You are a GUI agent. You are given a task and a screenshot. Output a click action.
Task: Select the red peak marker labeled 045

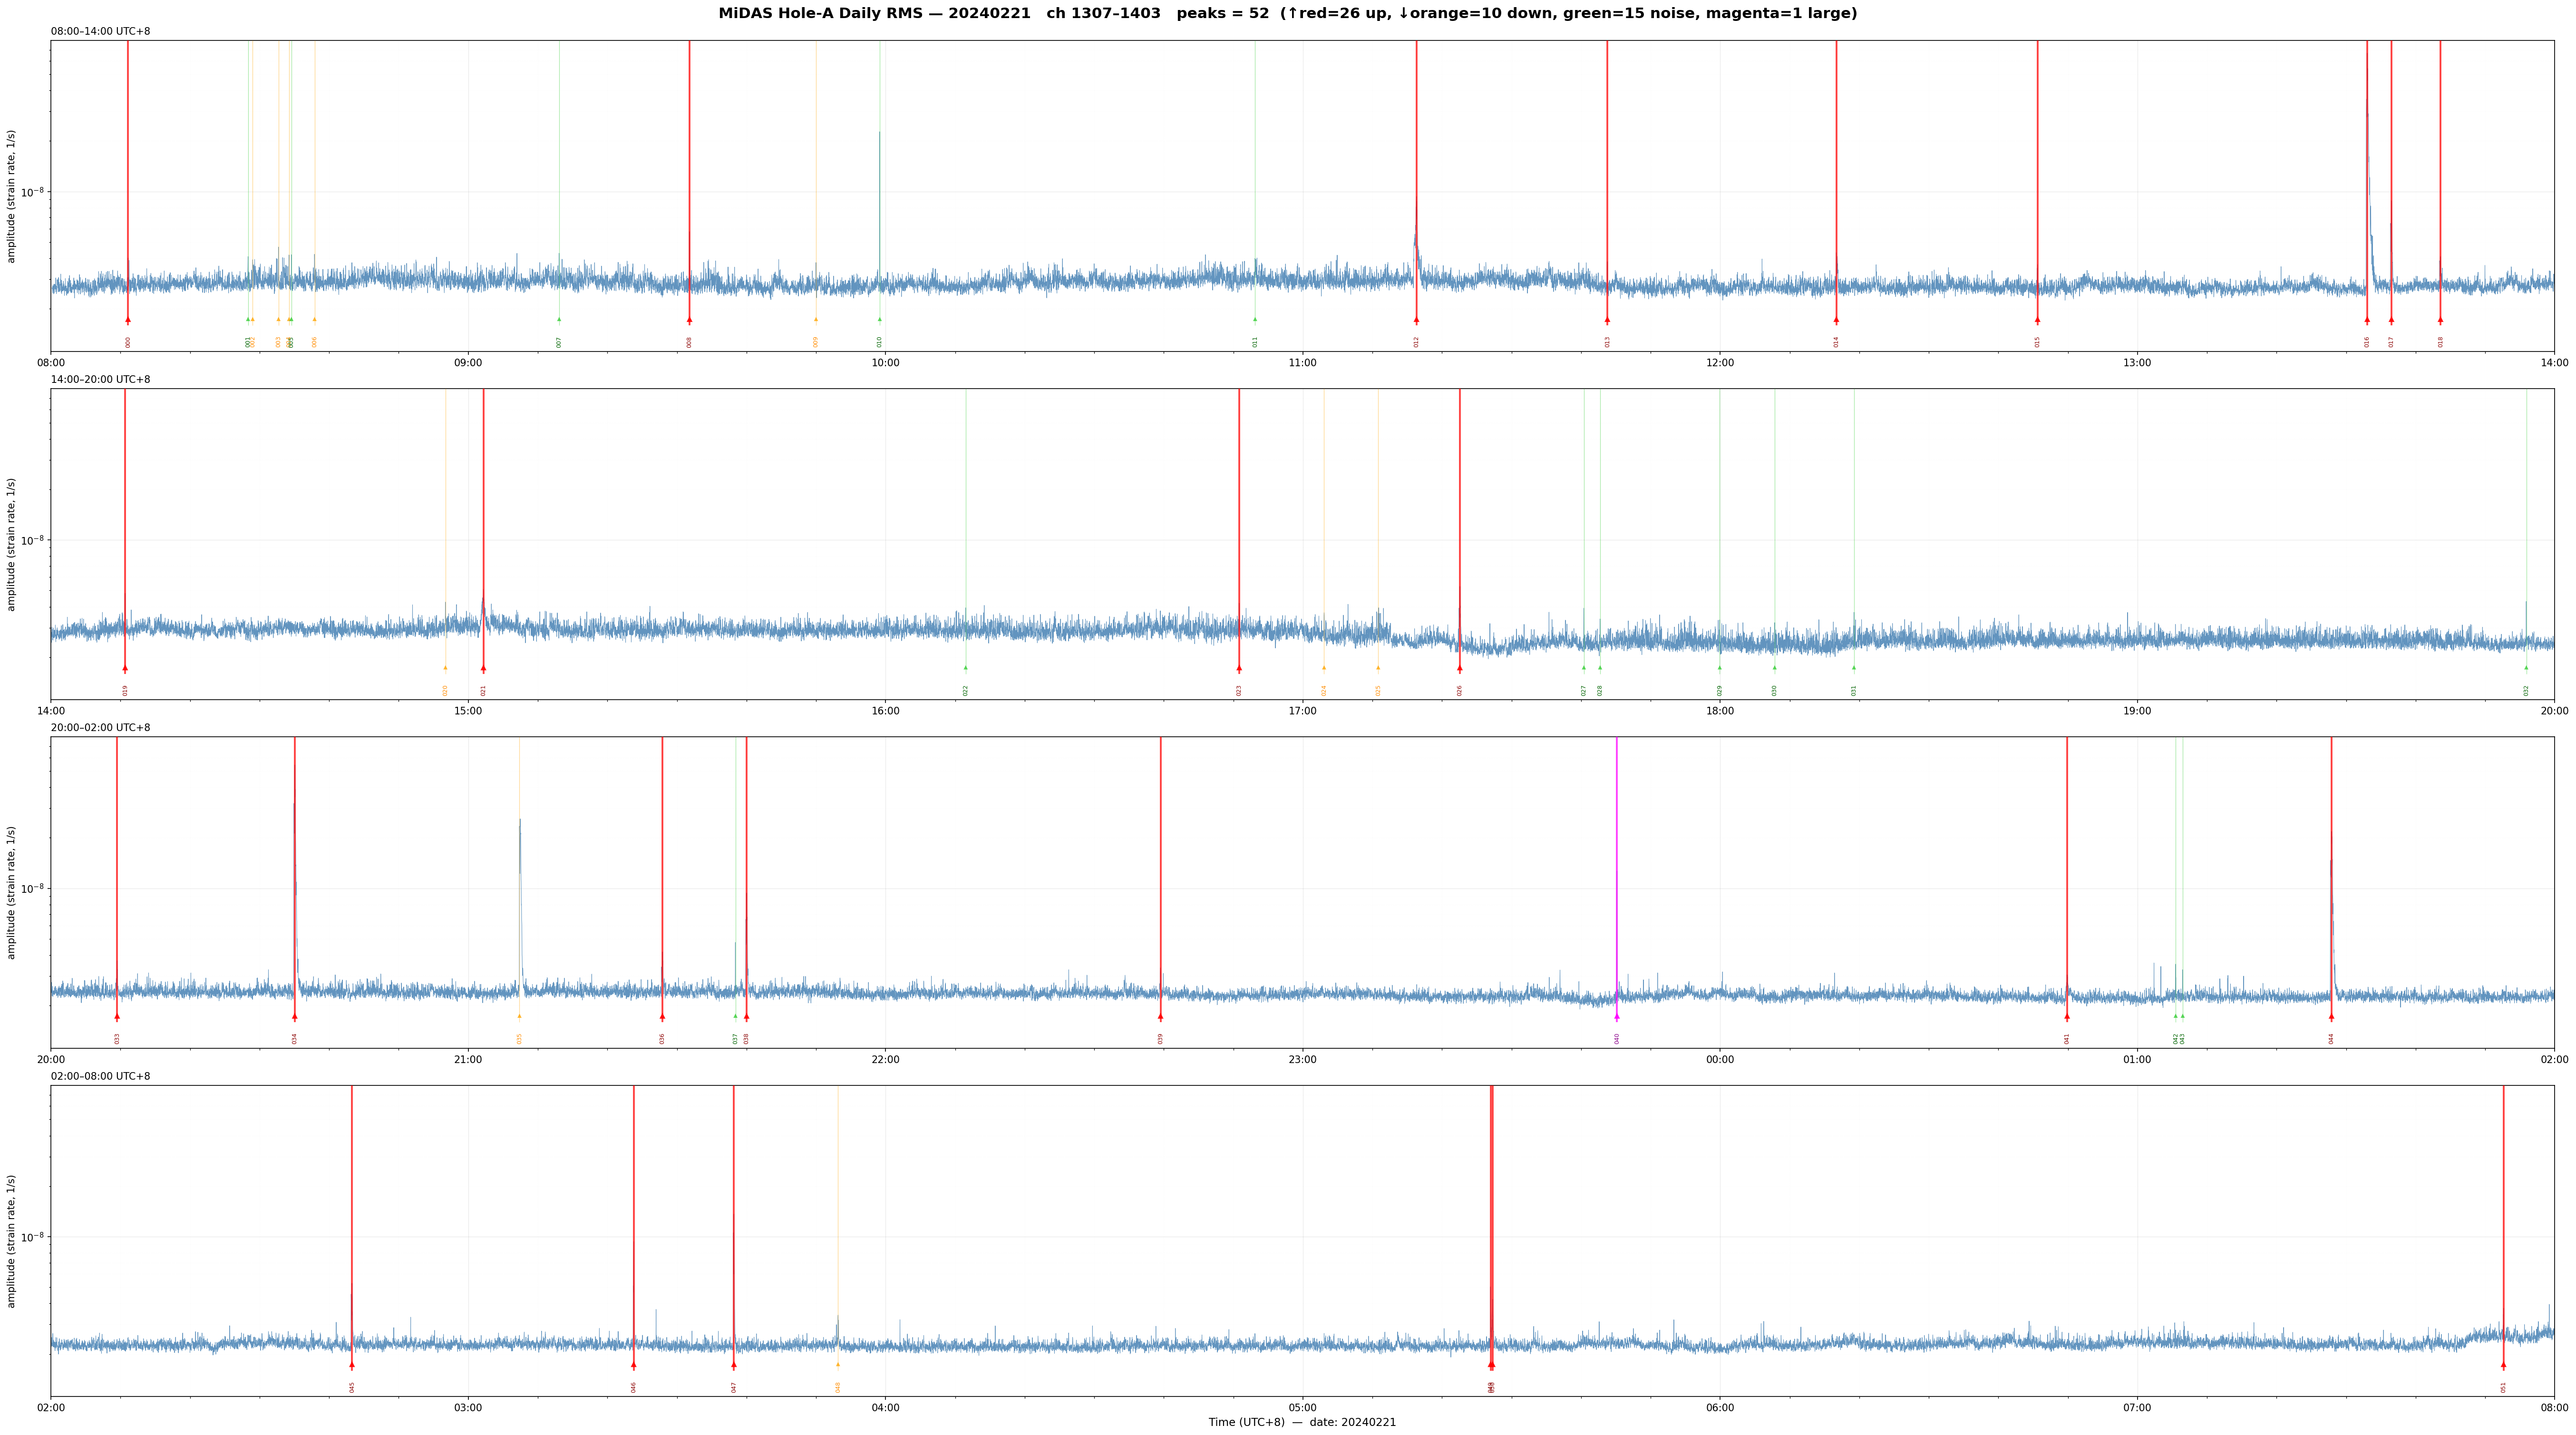(352, 1365)
